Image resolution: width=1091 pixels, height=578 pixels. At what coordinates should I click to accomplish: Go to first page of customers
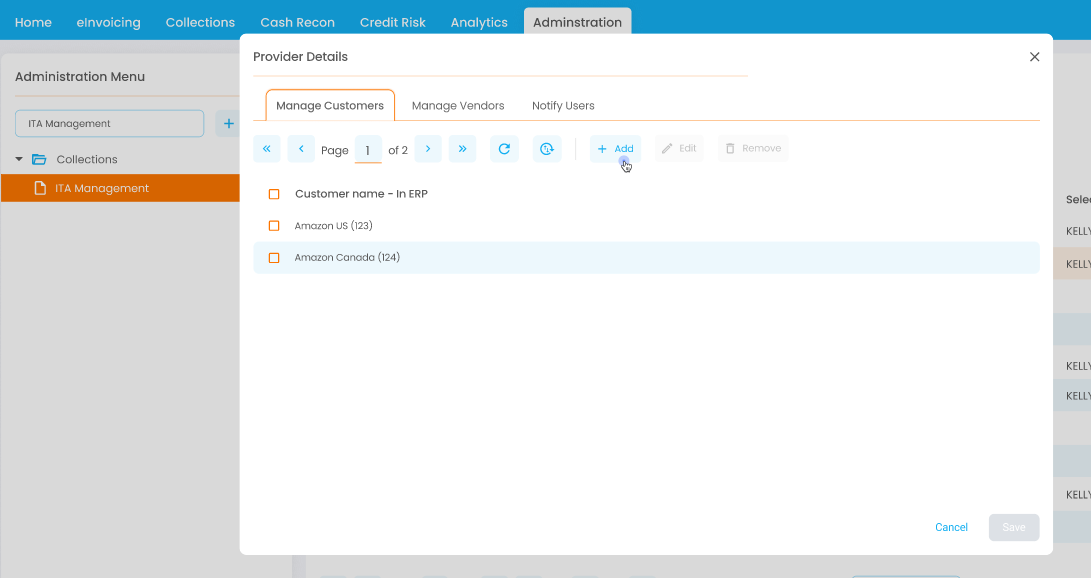(x=266, y=149)
